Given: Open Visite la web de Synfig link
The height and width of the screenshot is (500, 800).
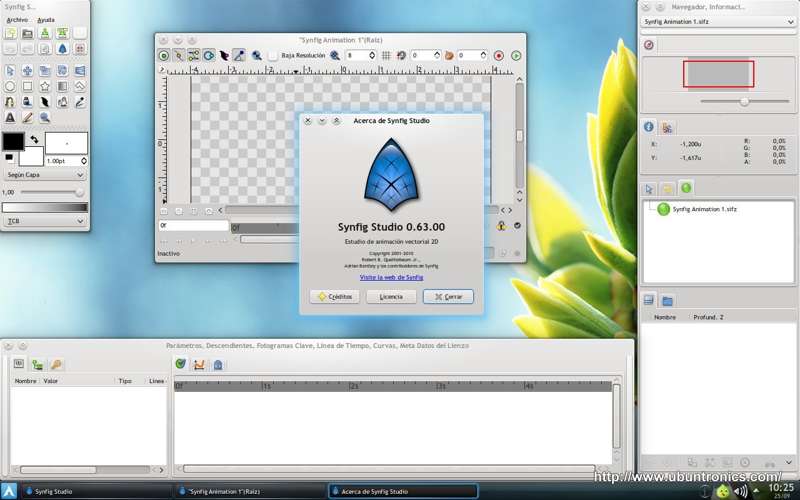Looking at the screenshot, I should (391, 278).
